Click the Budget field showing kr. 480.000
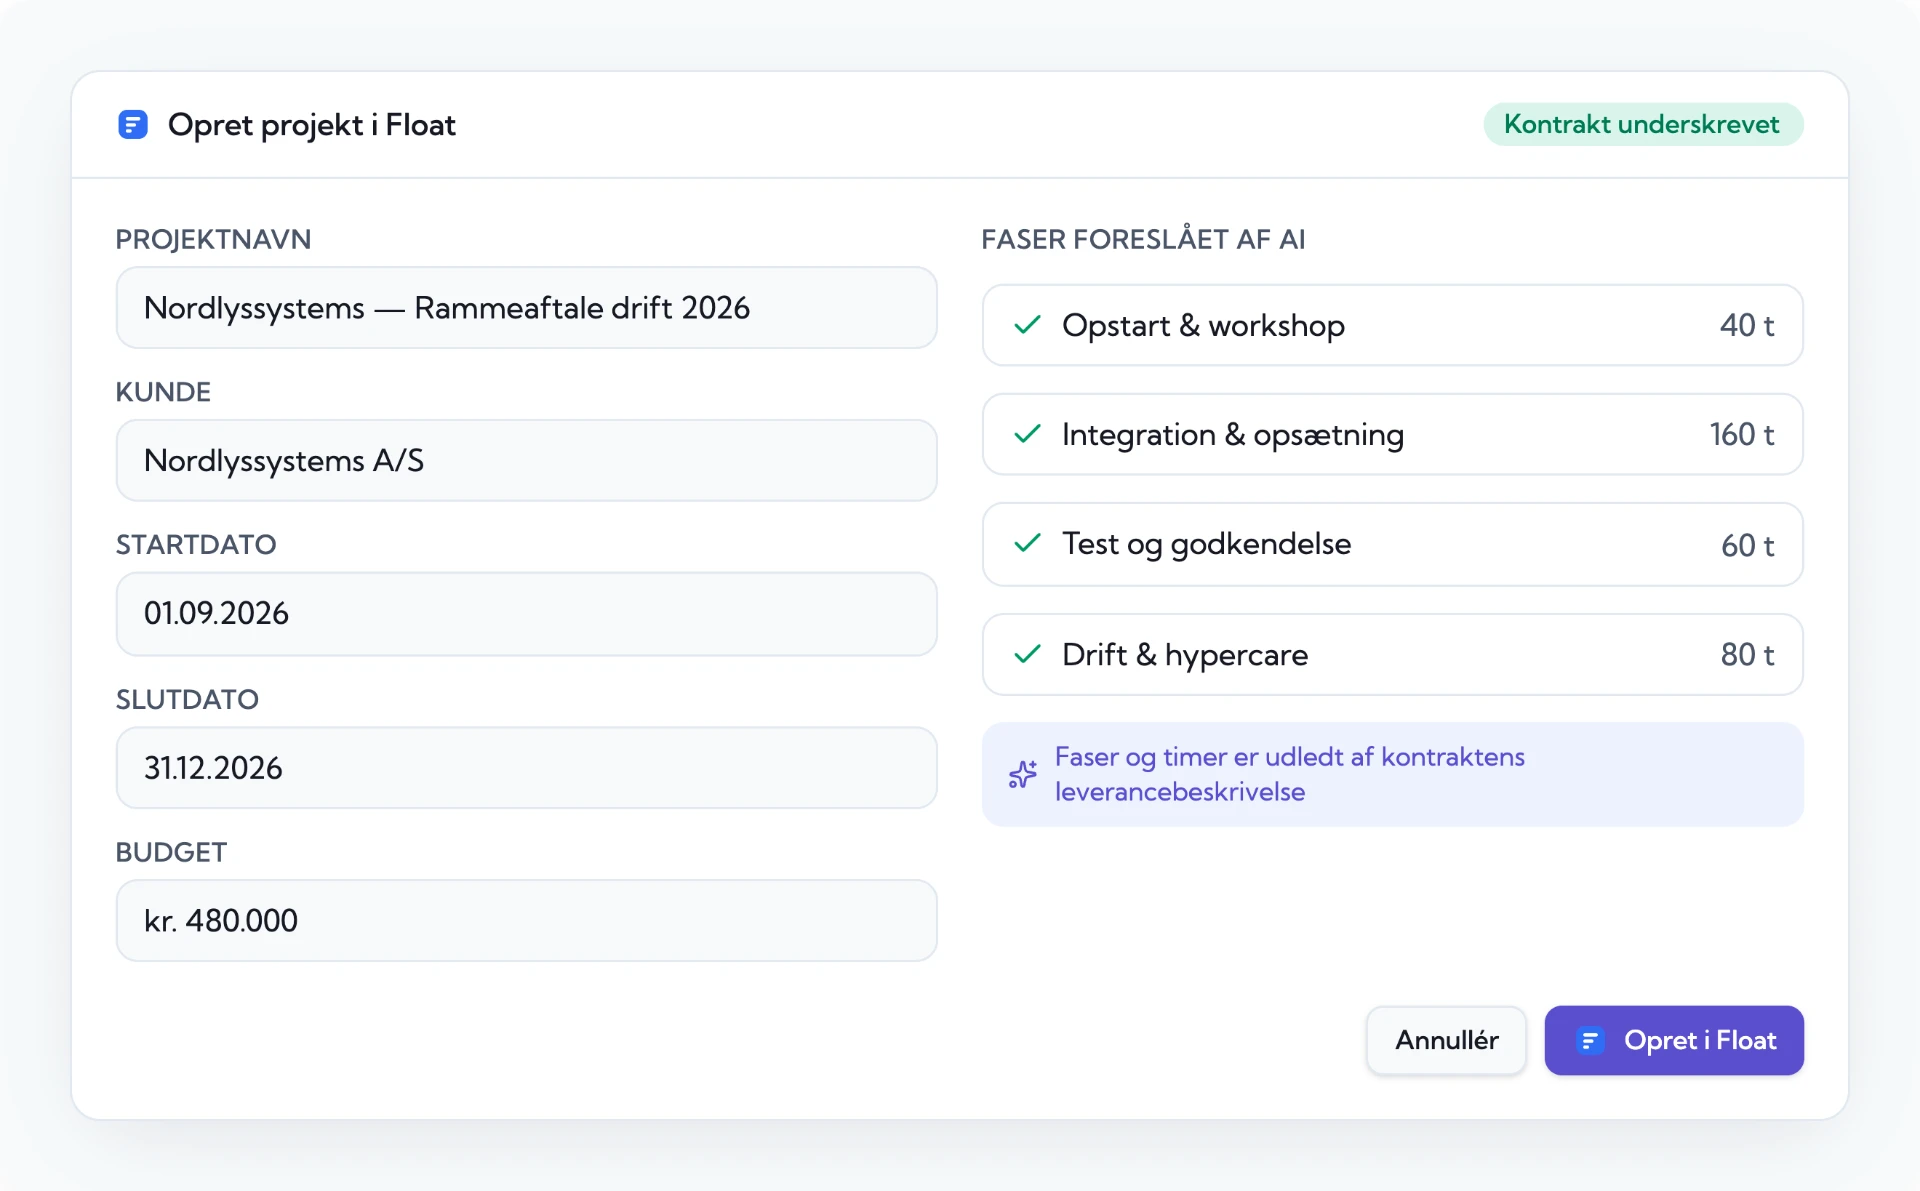 point(527,921)
